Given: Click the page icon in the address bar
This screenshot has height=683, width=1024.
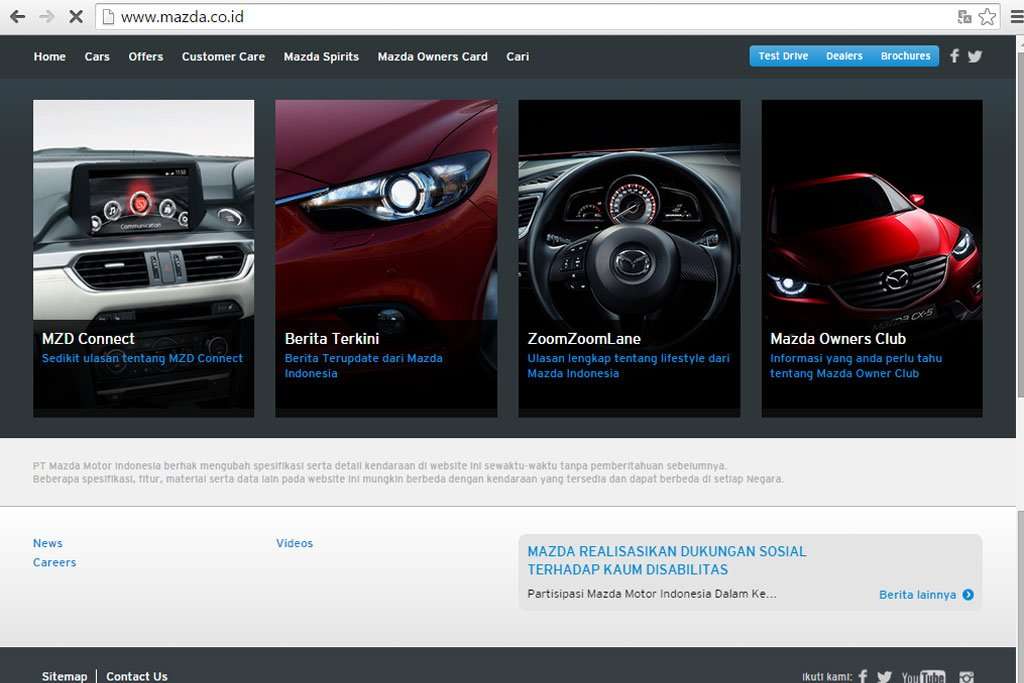Looking at the screenshot, I should [x=108, y=17].
